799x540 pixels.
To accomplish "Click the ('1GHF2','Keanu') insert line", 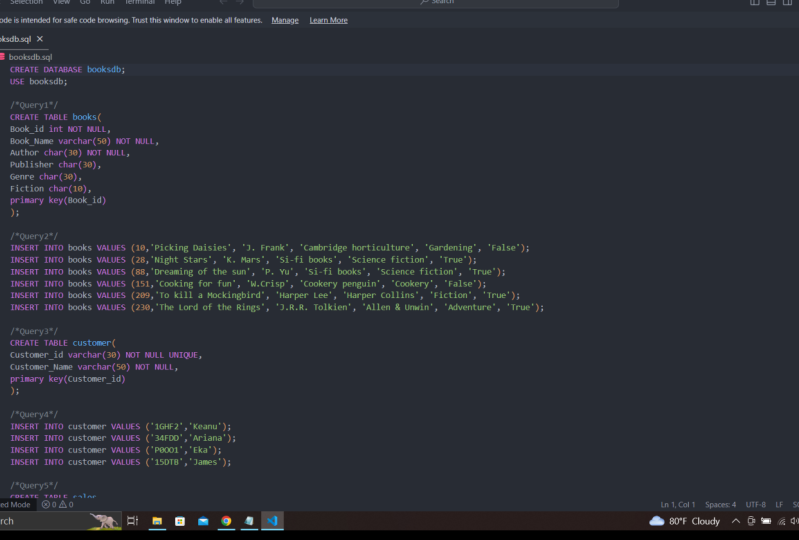I will [x=120, y=426].
